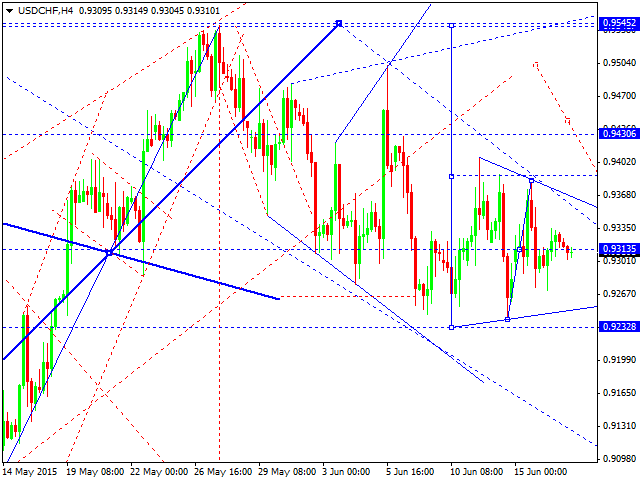Viewport: 640px width, 480px height.
Task: Click the USDCHF,H4 chart title text
Action: pyautogui.click(x=45, y=11)
